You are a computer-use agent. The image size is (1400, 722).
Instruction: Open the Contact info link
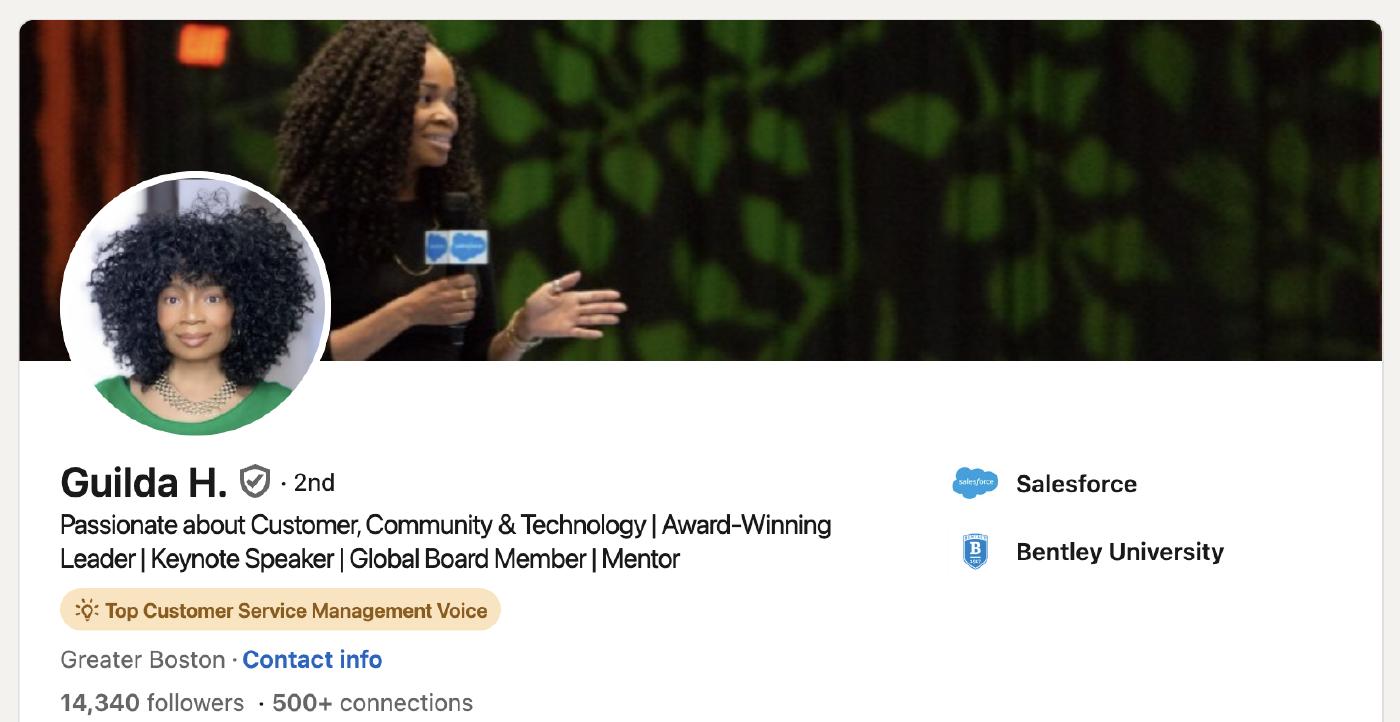tap(312, 660)
